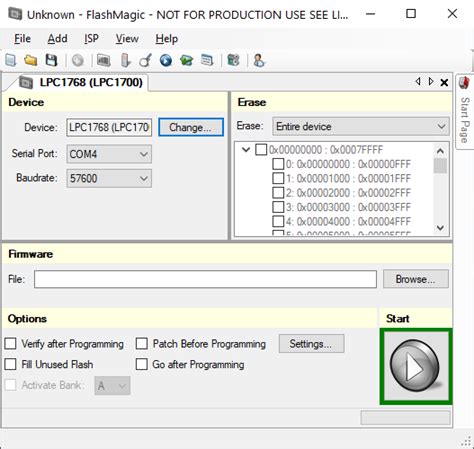This screenshot has height=449, width=474.
Task: Click the window terminal toolbar icon
Action: point(207,61)
